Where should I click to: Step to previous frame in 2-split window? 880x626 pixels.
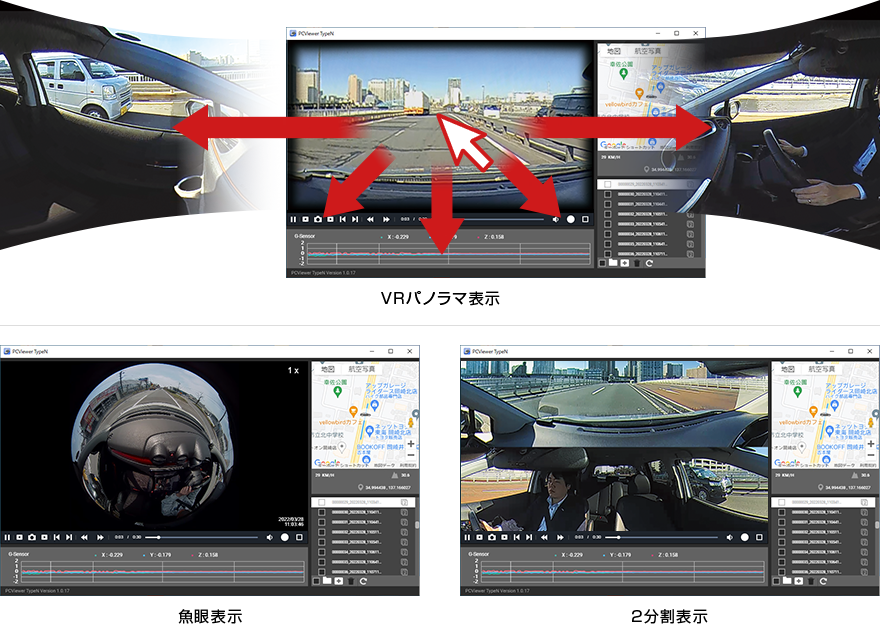516,537
